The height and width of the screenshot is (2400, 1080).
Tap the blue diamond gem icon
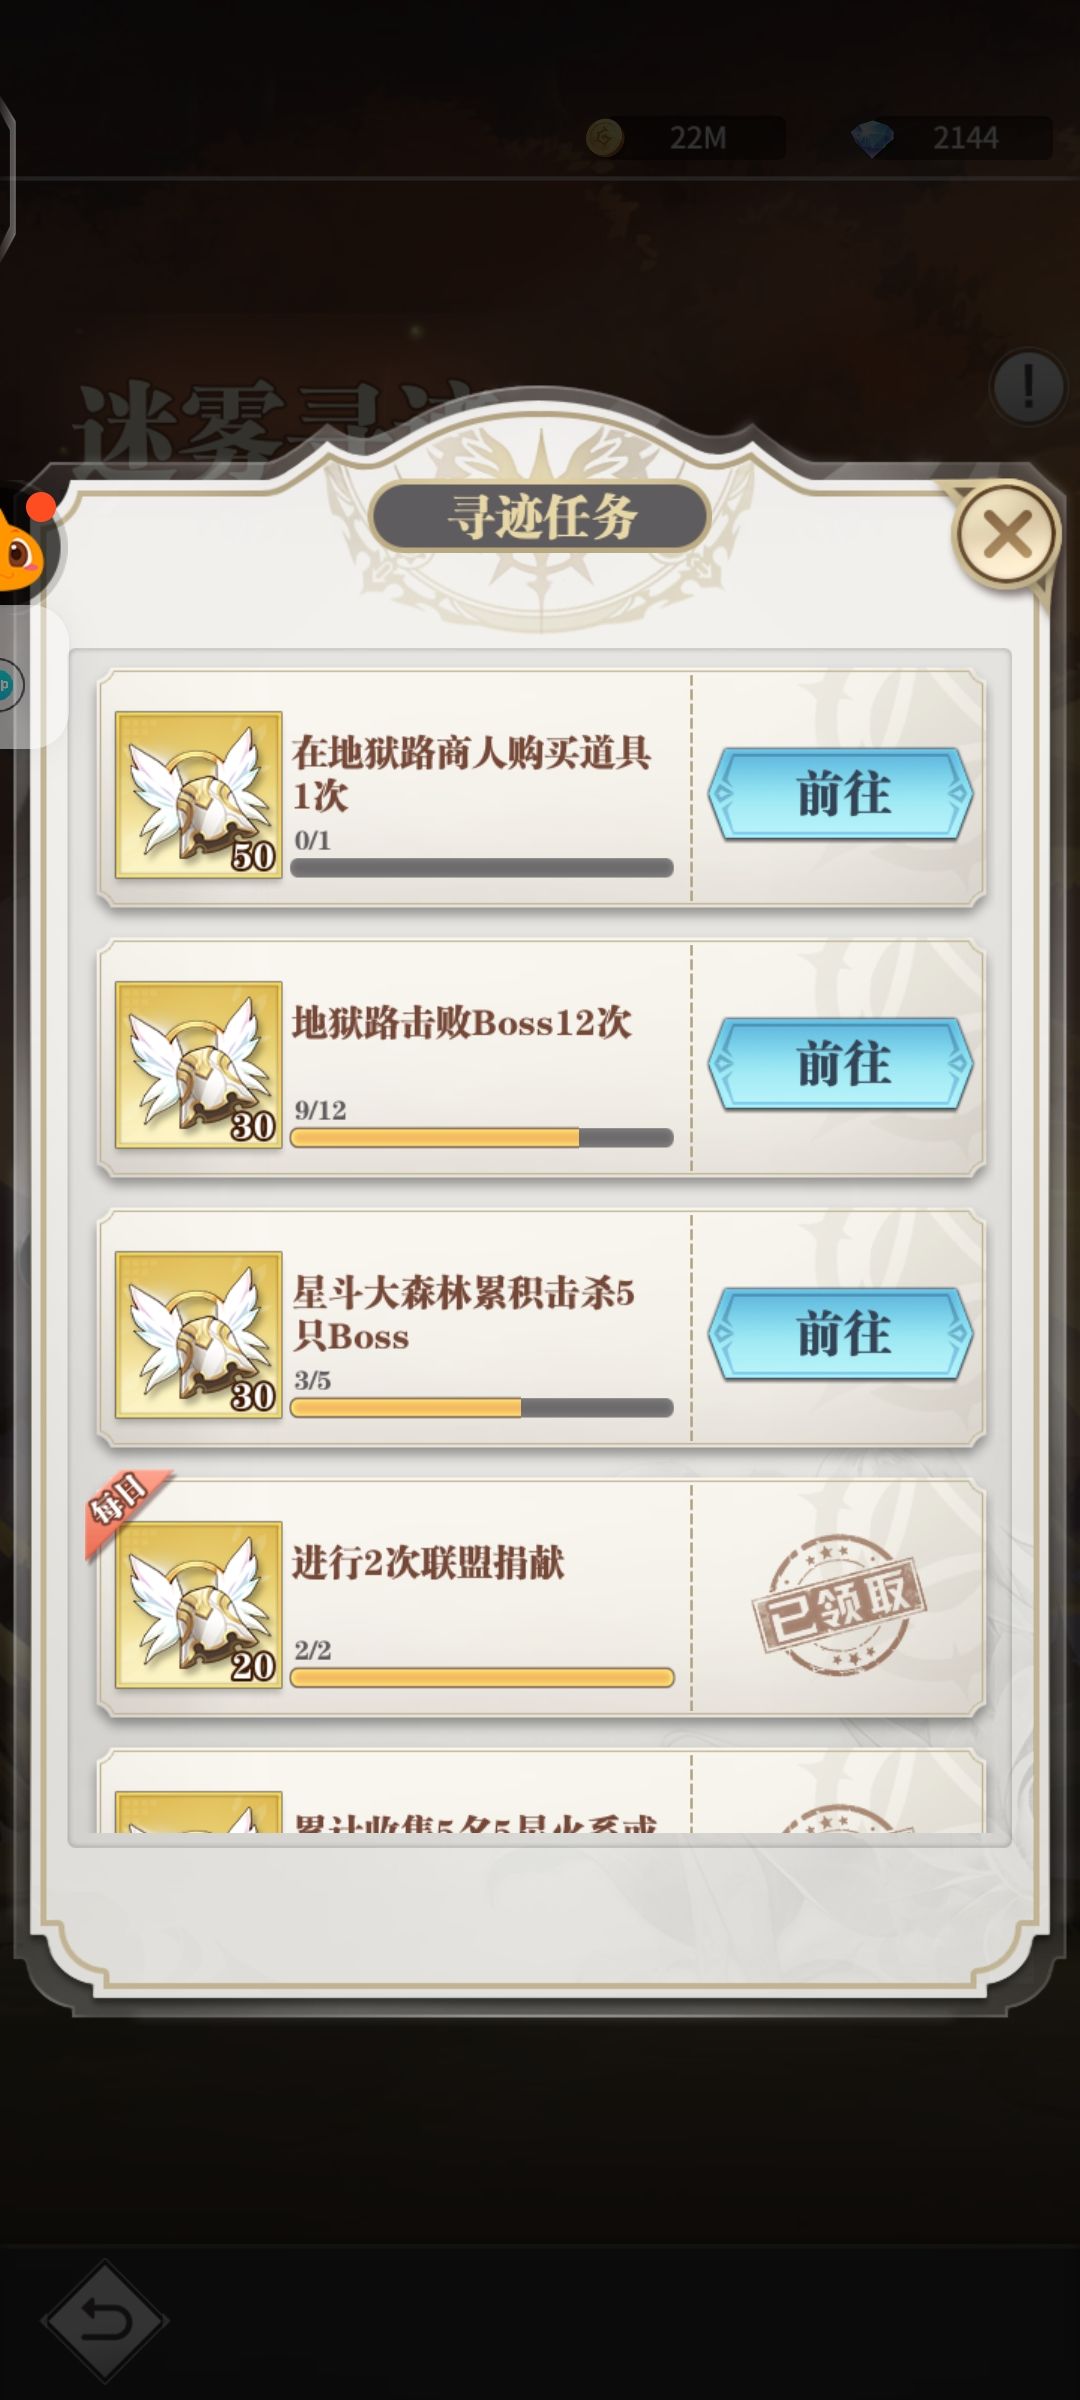[x=872, y=138]
